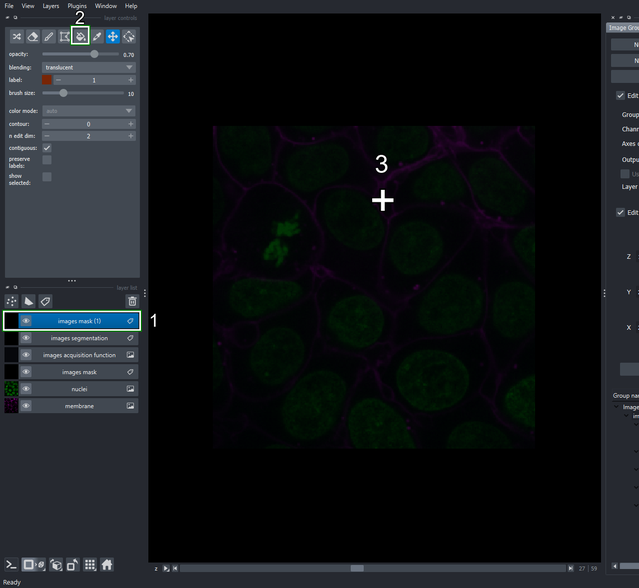Viewport: 639px width, 588px height.
Task: Open the Layers menu
Action: (x=51, y=6)
